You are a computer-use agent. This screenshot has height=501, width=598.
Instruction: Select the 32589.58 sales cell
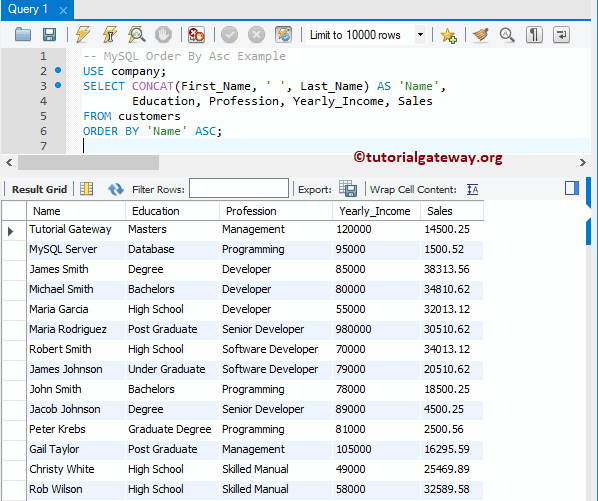(452, 489)
